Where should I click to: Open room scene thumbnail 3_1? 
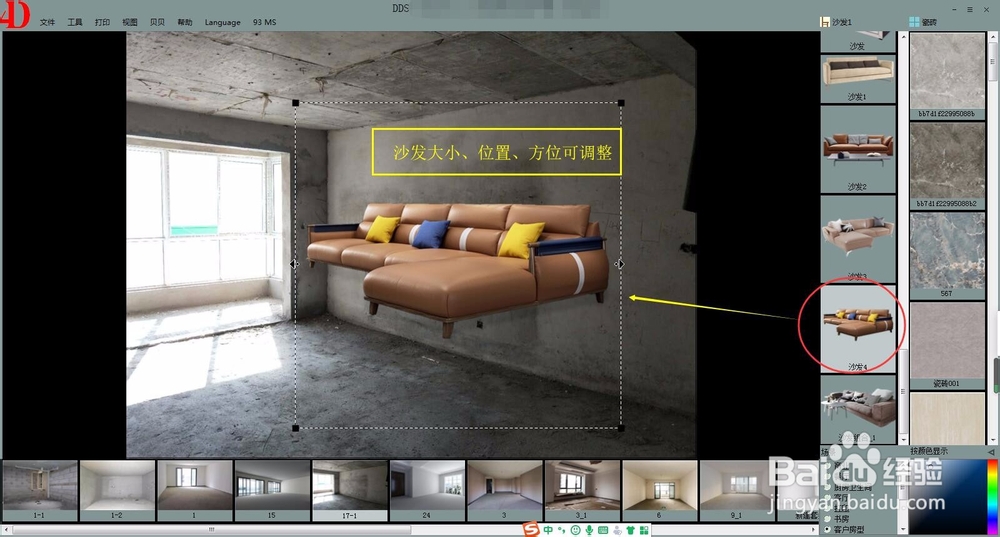pos(582,490)
